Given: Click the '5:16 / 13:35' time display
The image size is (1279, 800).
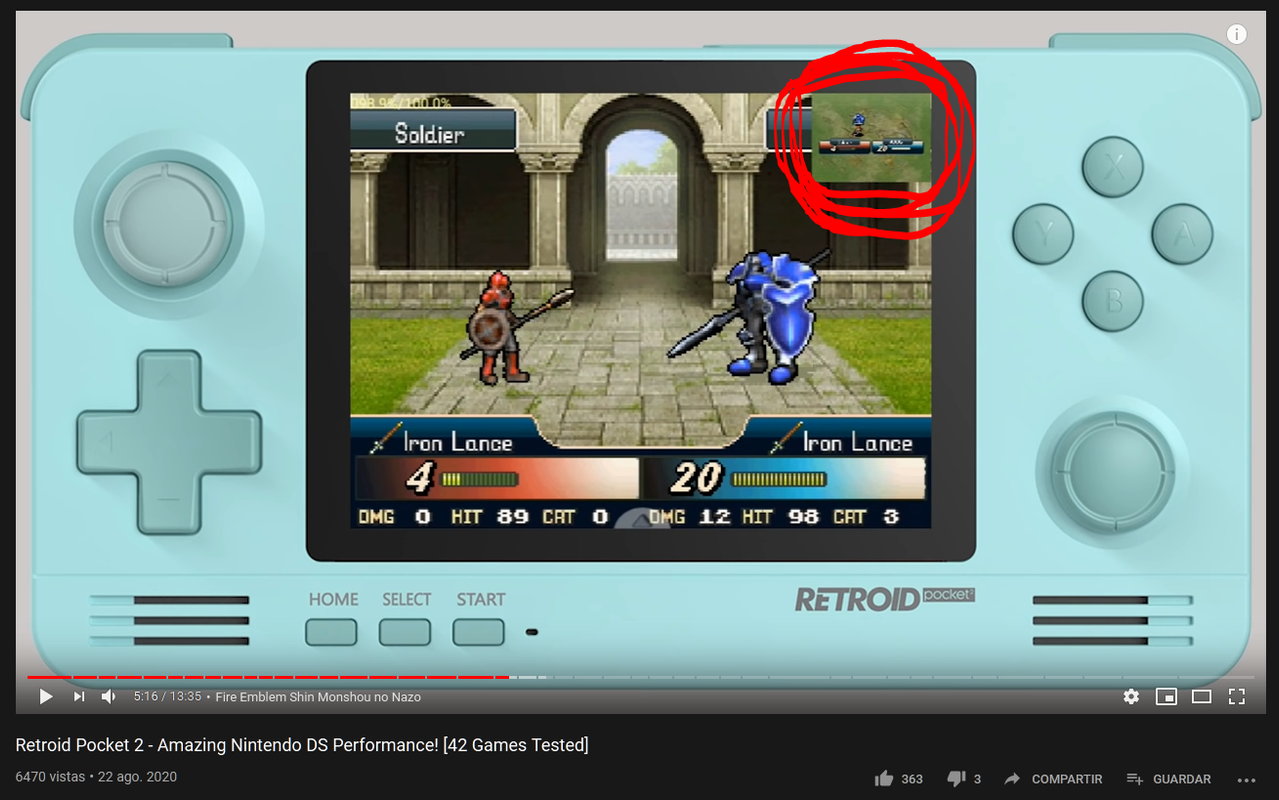Looking at the screenshot, I should [167, 697].
